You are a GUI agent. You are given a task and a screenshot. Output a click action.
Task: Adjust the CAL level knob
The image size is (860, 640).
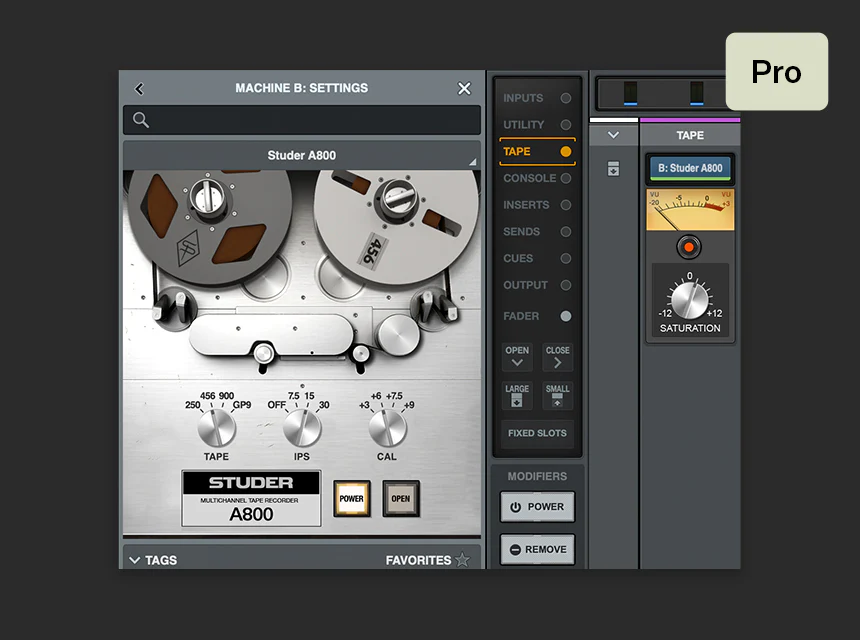(x=387, y=428)
